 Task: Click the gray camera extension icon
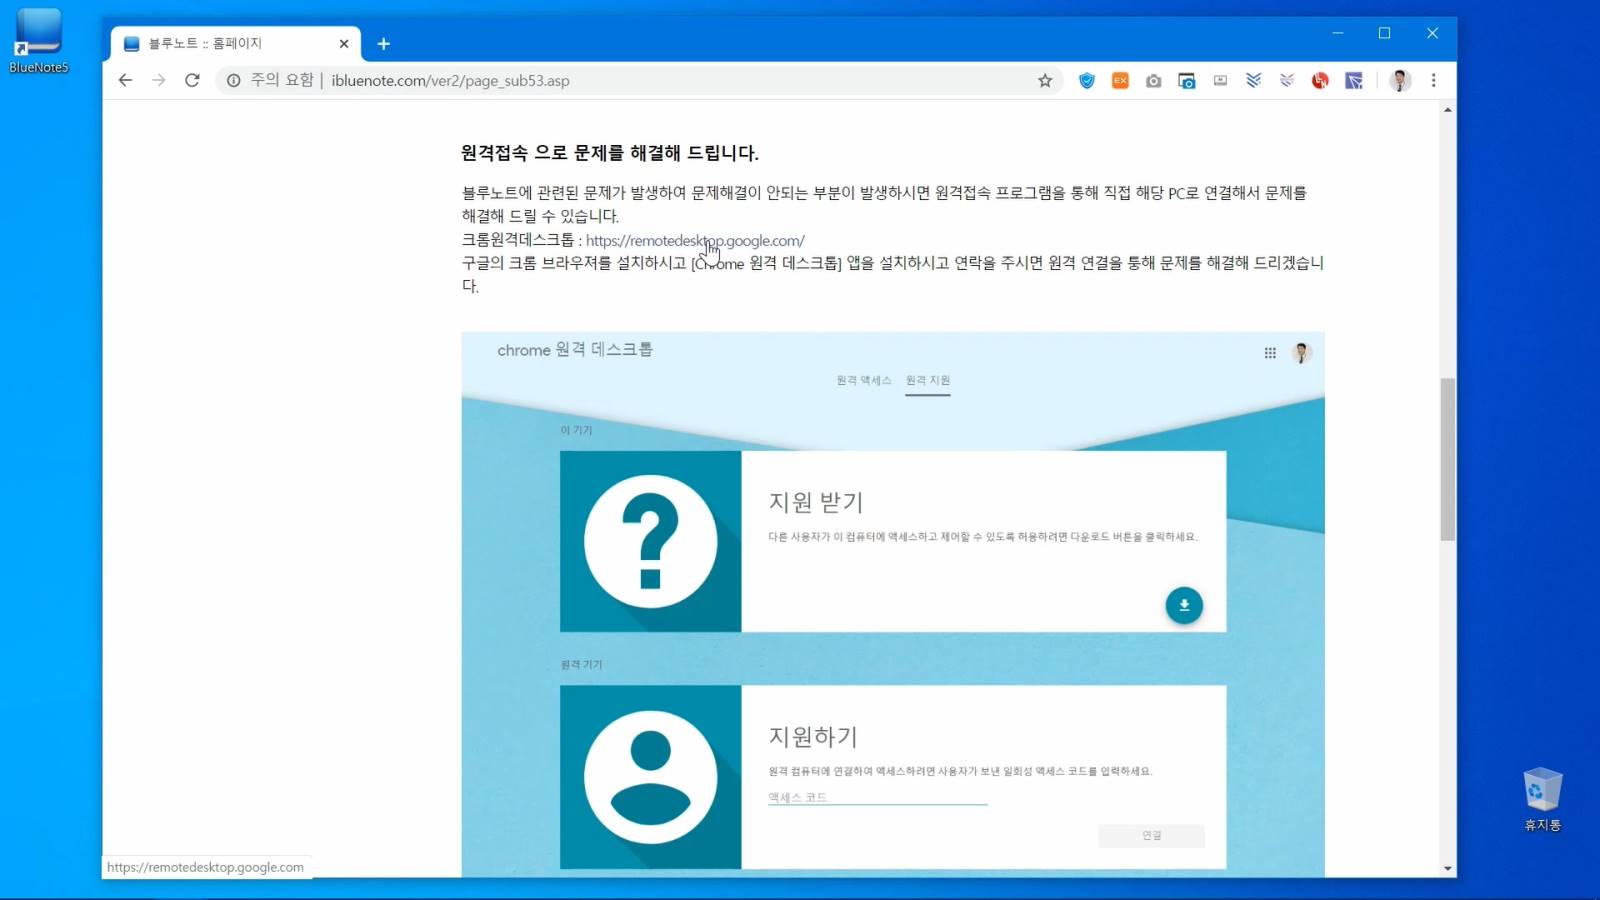pyautogui.click(x=1154, y=81)
